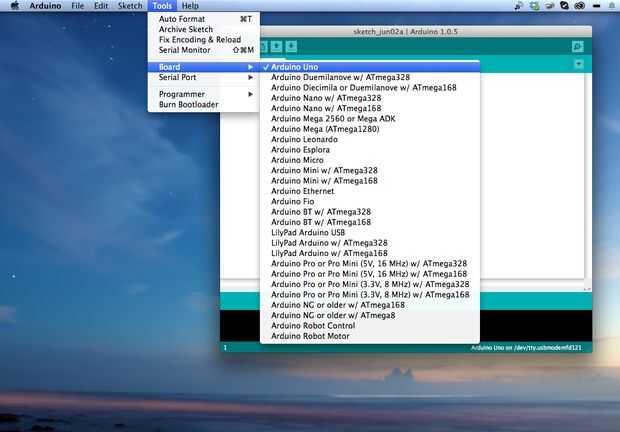Viewport: 620px width, 432px height.
Task: Open the Sketch menu
Action: [x=130, y=6]
